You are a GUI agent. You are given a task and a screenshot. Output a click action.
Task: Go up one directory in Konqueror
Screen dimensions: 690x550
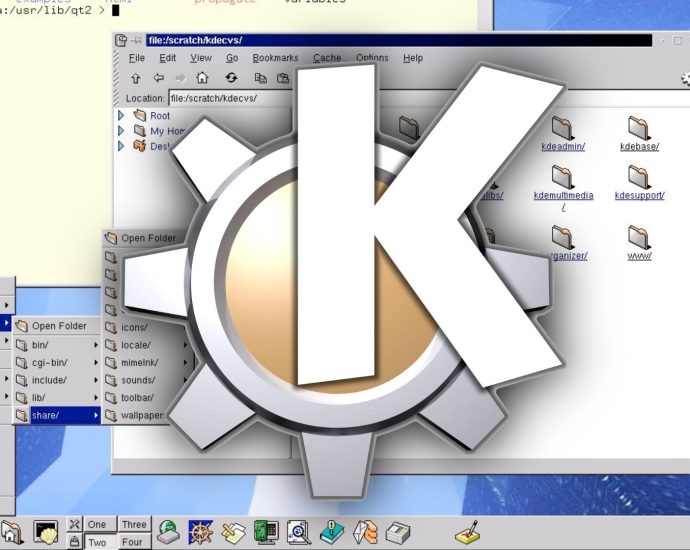point(136,79)
